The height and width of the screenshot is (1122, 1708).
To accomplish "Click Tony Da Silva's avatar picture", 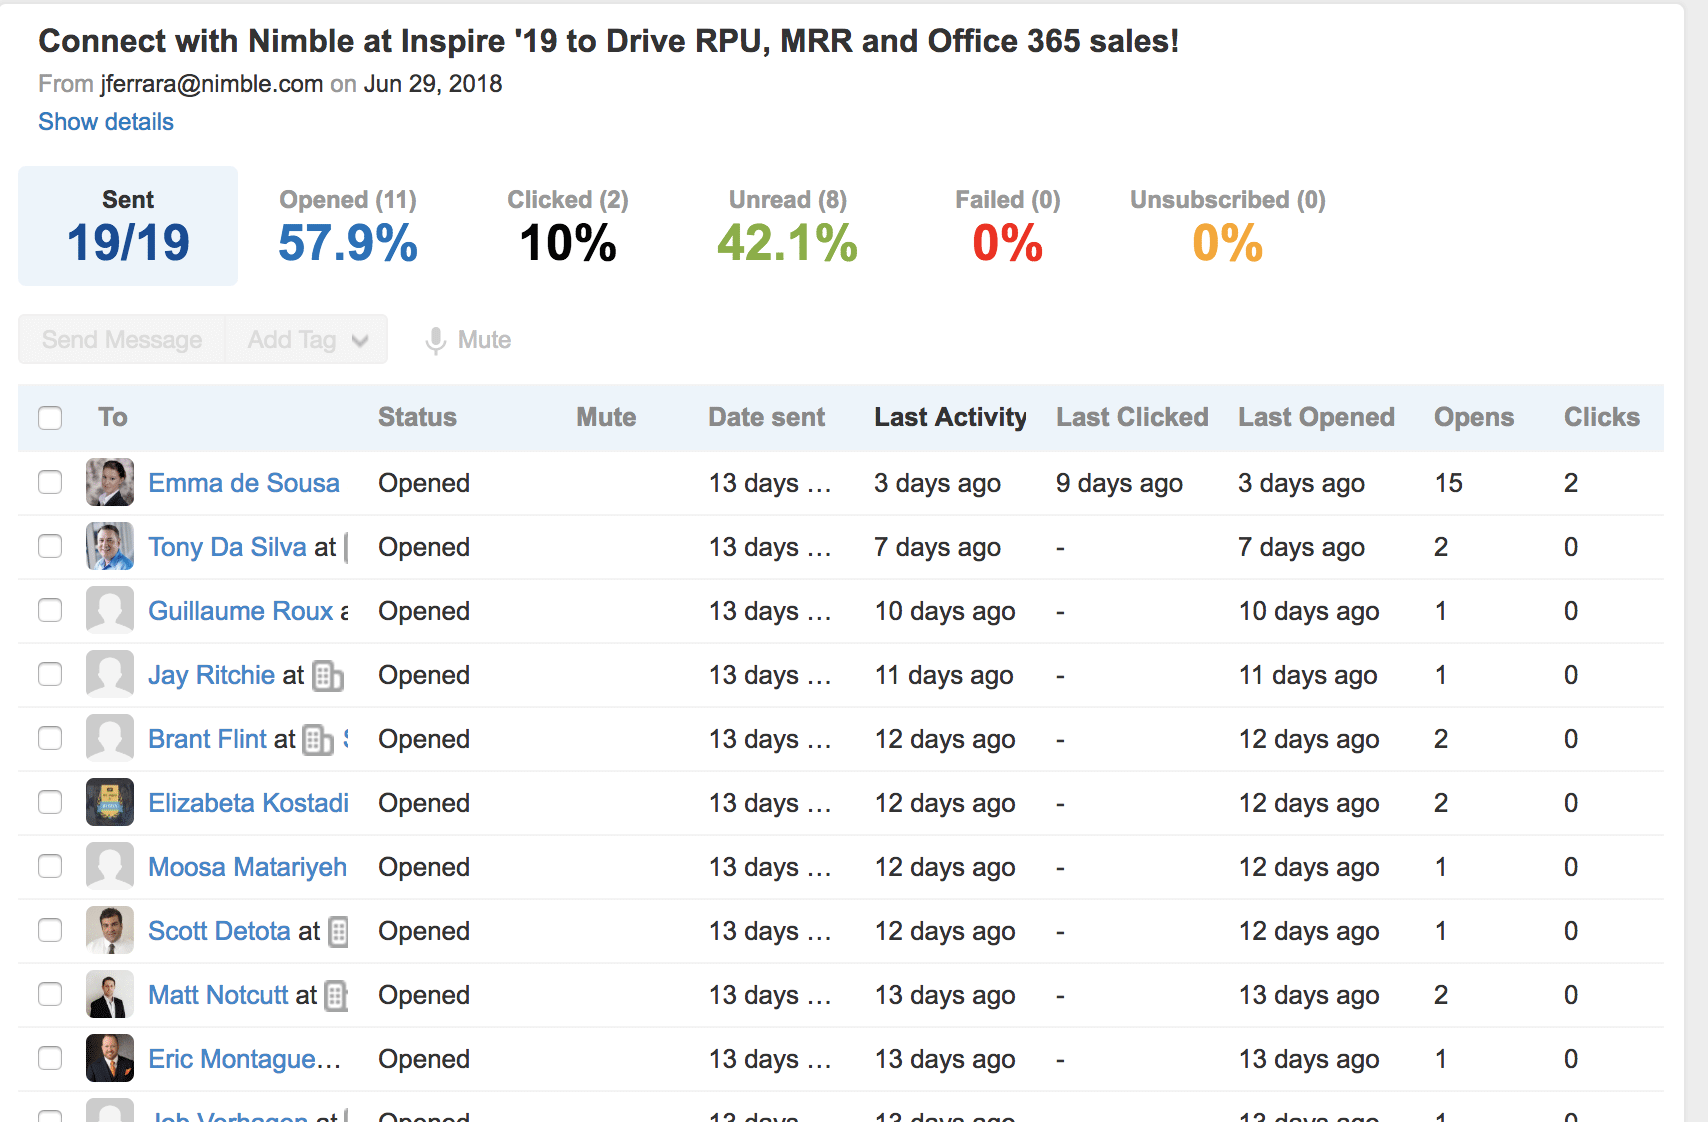I will tap(110, 547).
